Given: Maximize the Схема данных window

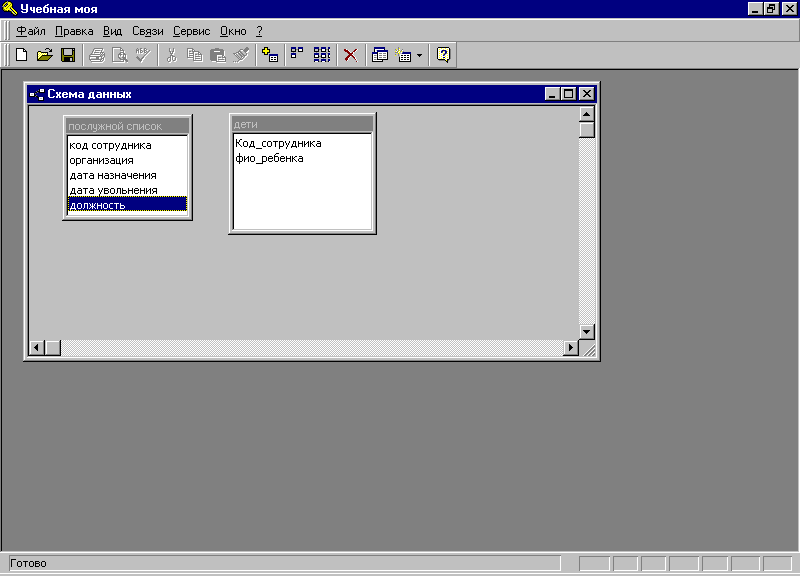Looking at the screenshot, I should point(568,94).
